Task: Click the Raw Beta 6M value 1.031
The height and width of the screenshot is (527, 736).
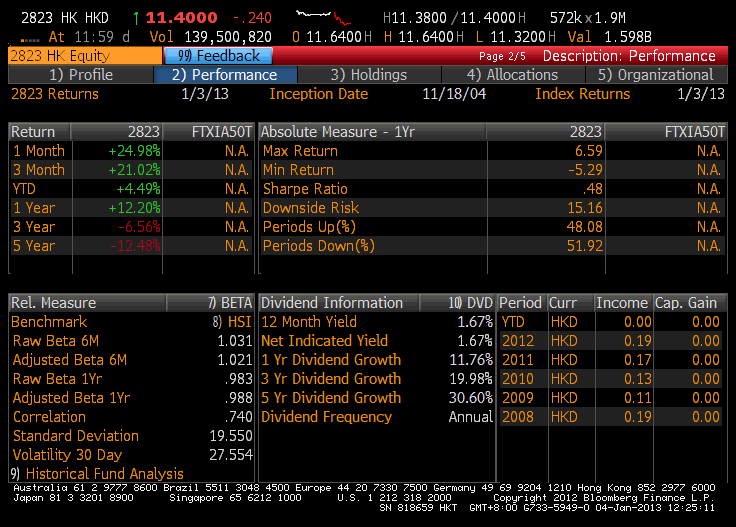Action: click(235, 341)
